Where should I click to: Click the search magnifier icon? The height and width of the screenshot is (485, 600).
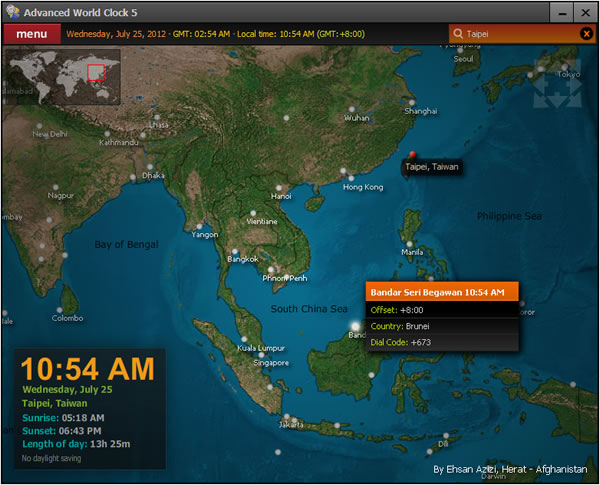tap(458, 34)
